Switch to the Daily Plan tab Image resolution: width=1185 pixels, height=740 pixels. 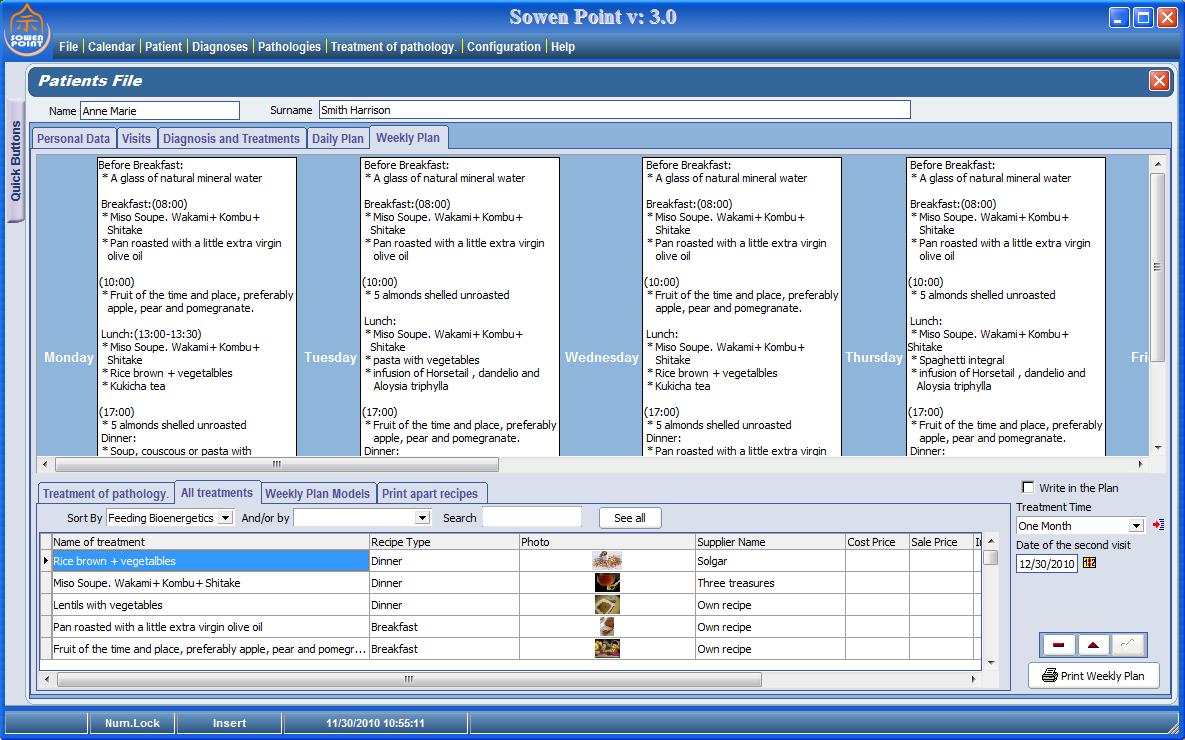338,139
